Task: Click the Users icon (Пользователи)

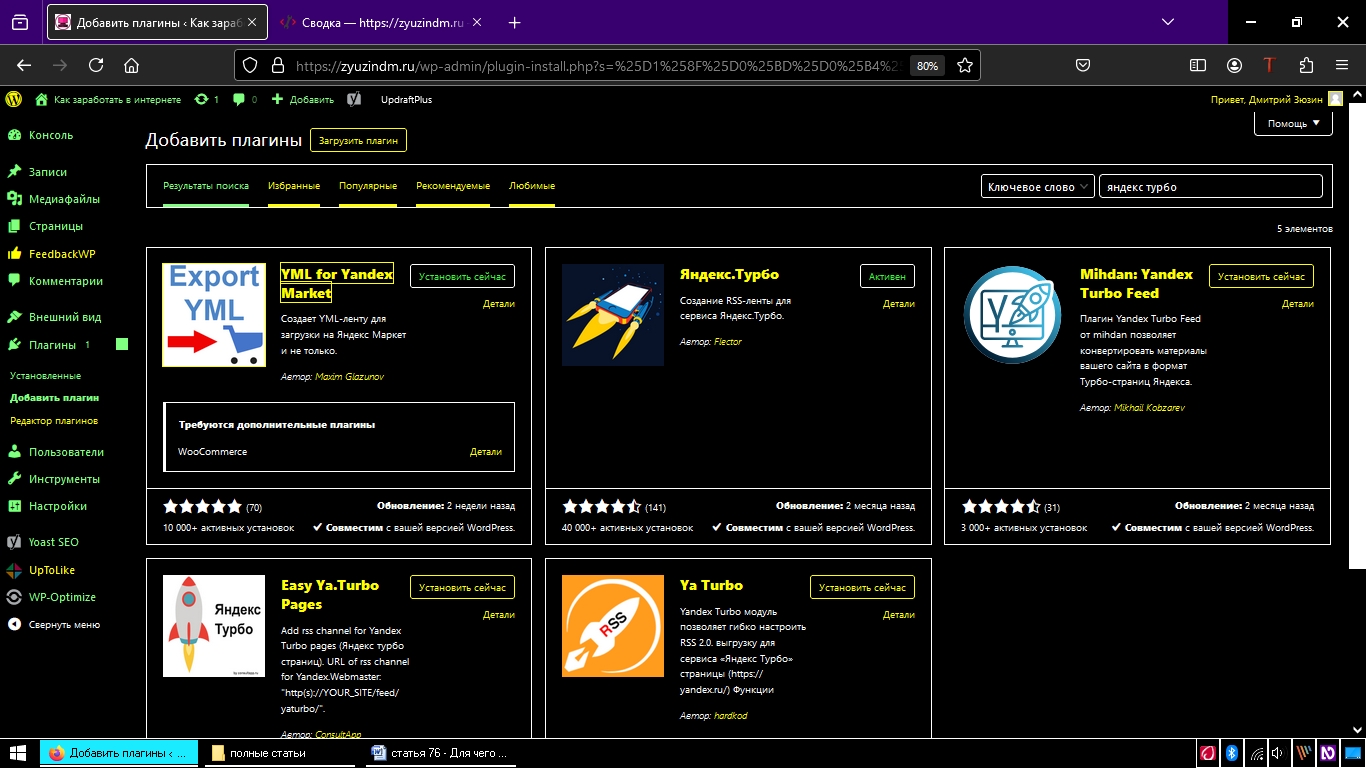Action: (x=14, y=452)
